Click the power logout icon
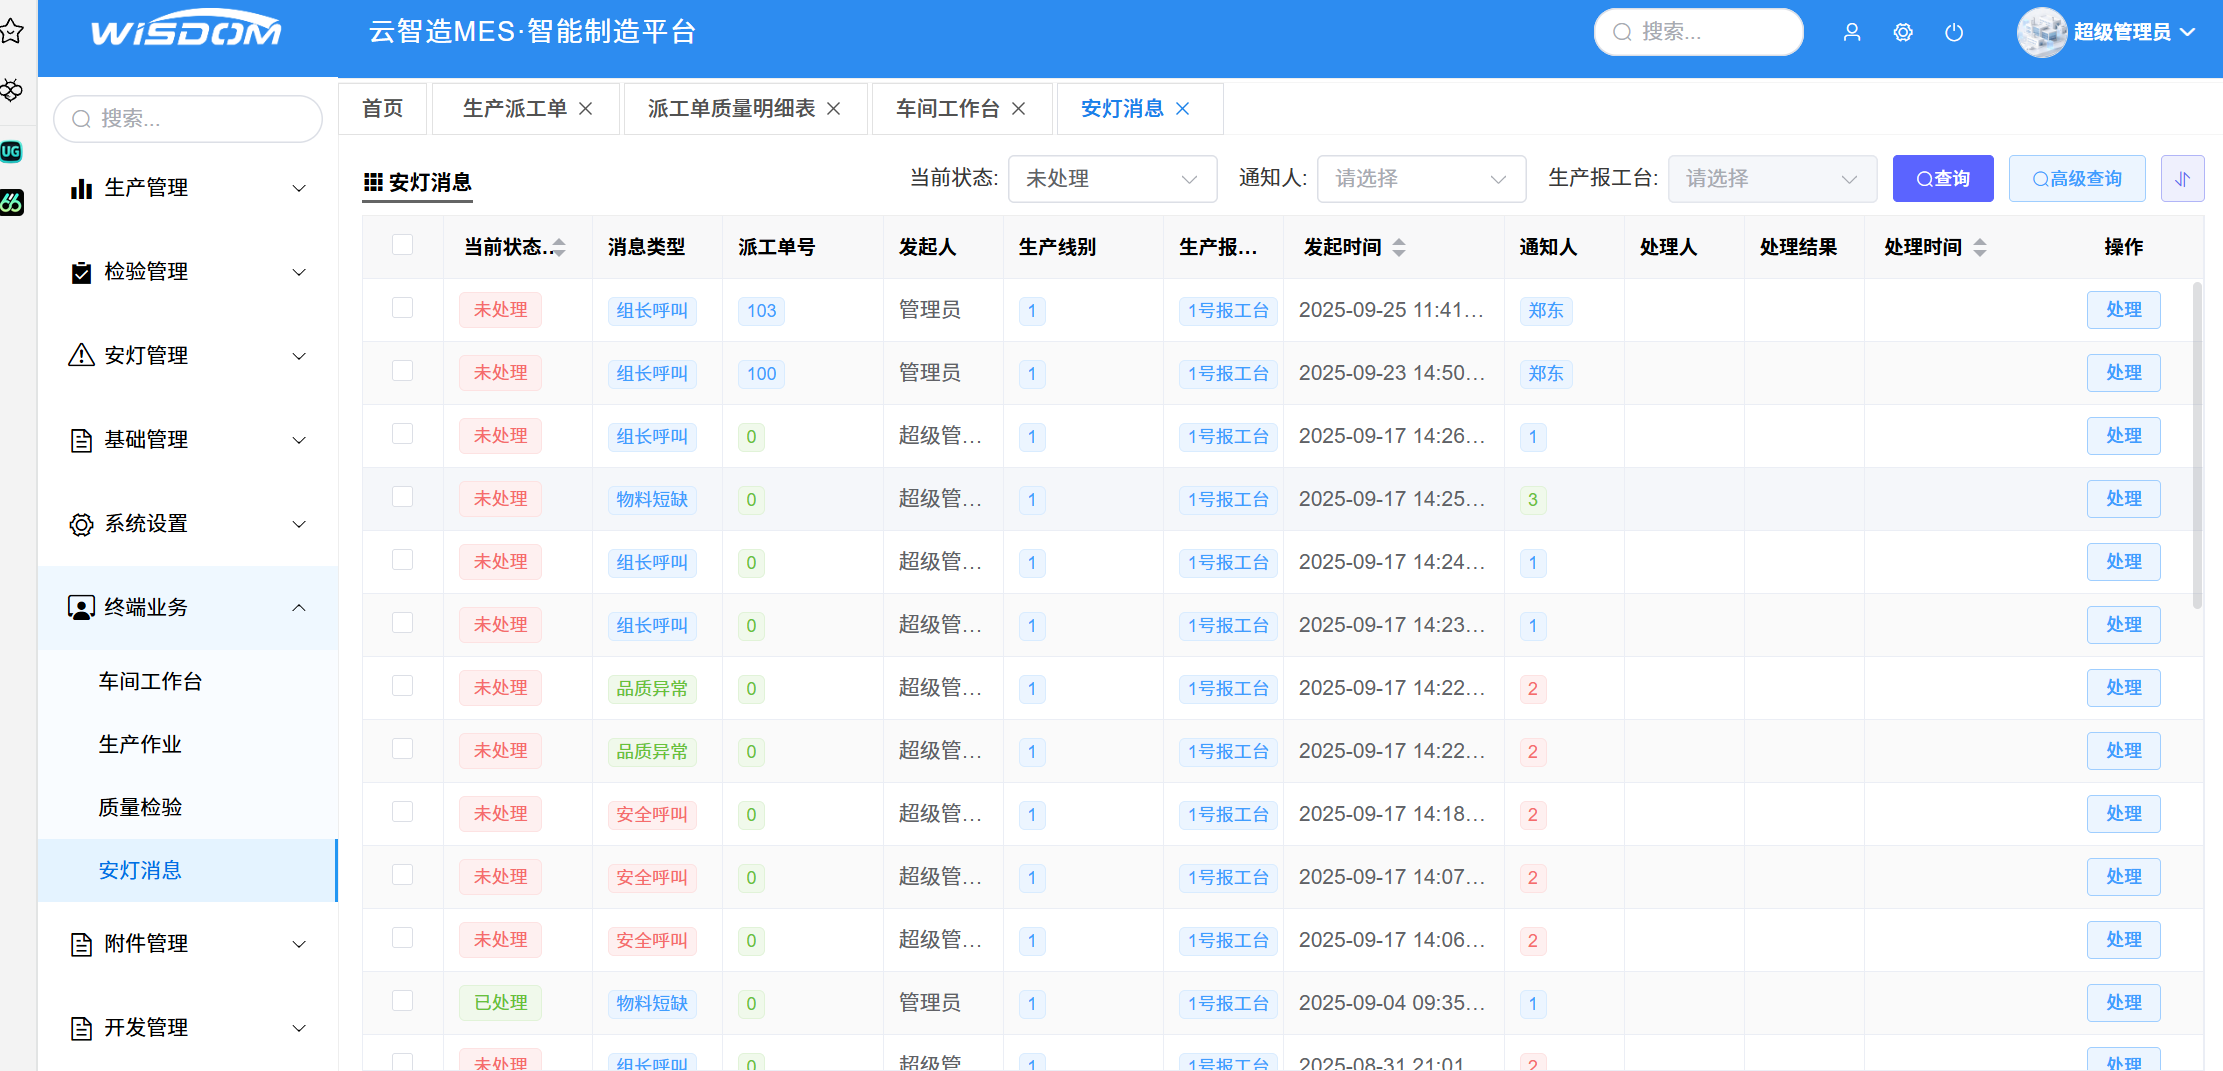This screenshot has width=2223, height=1071. pos(1954,32)
